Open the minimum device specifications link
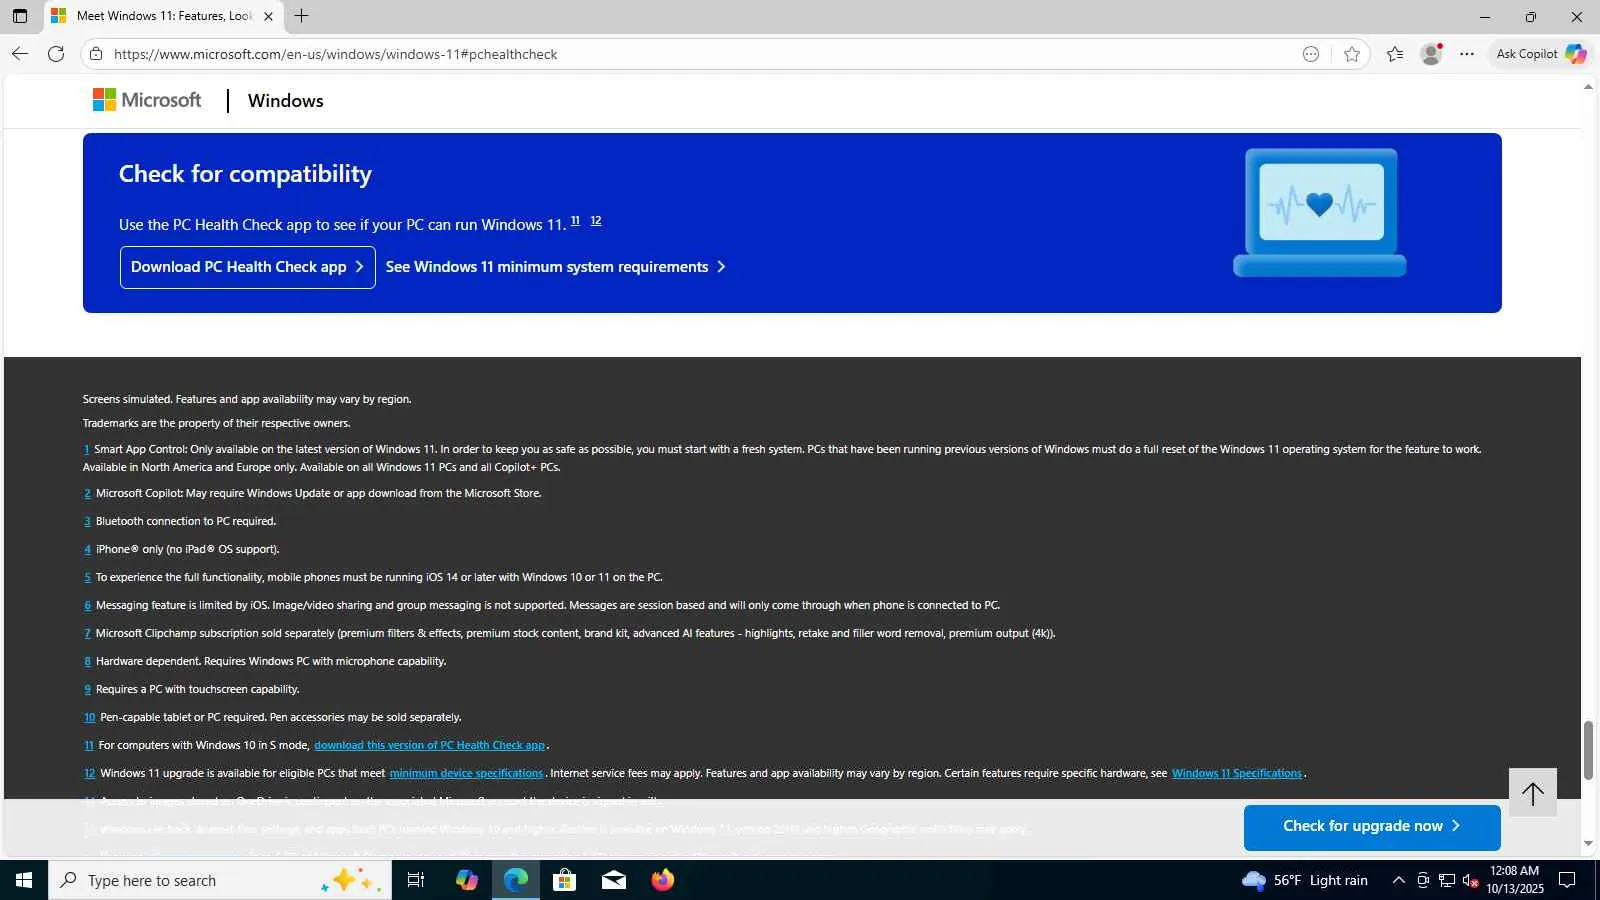1600x900 pixels. 466,773
